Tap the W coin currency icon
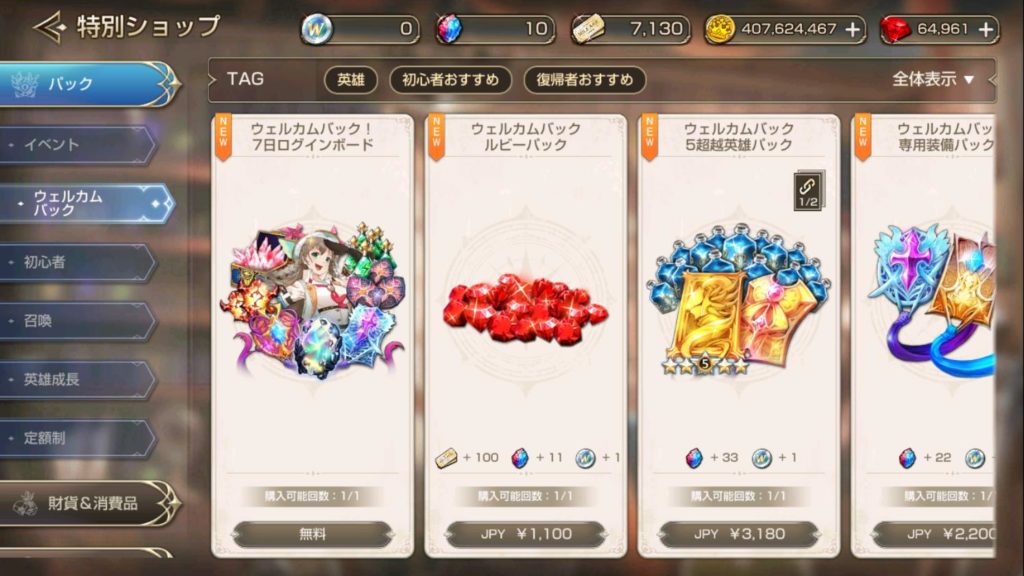Image resolution: width=1024 pixels, height=576 pixels. point(317,29)
